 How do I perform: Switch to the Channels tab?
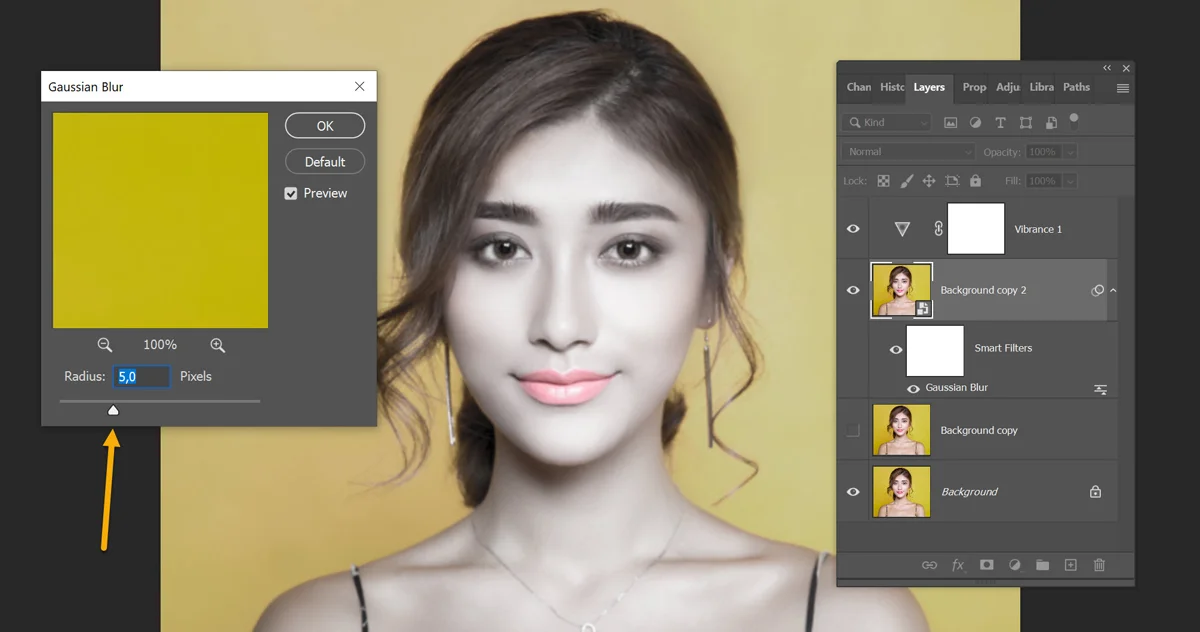(859, 87)
